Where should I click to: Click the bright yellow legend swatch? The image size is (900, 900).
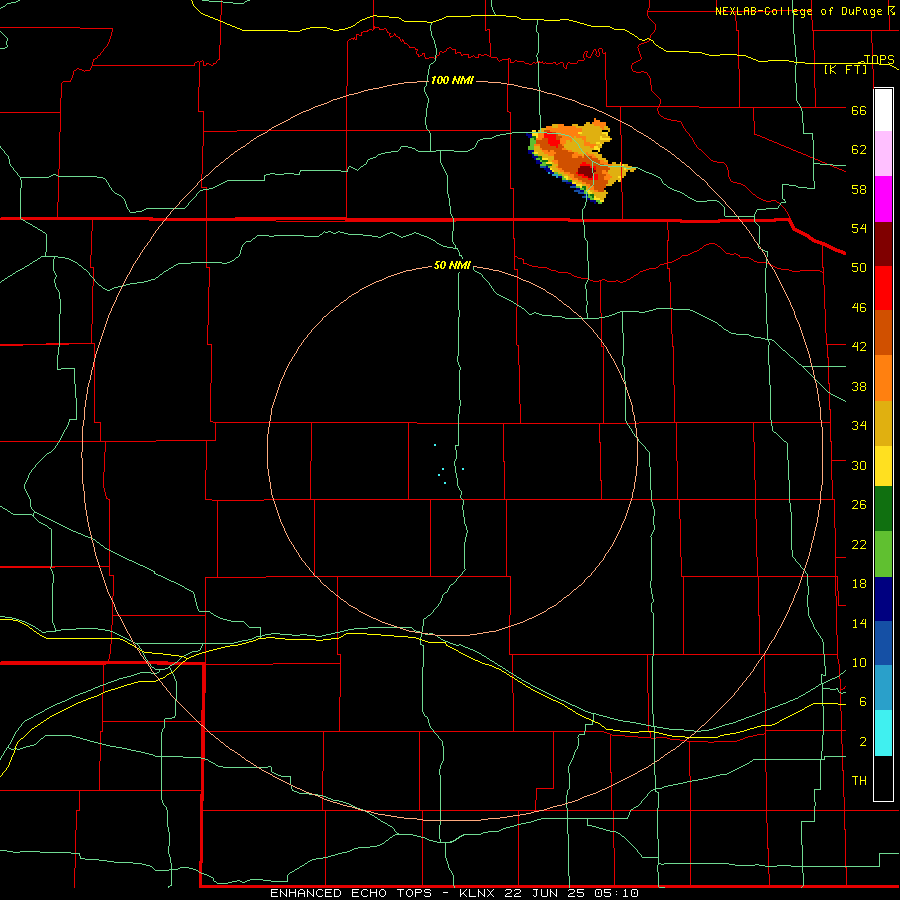point(883,466)
